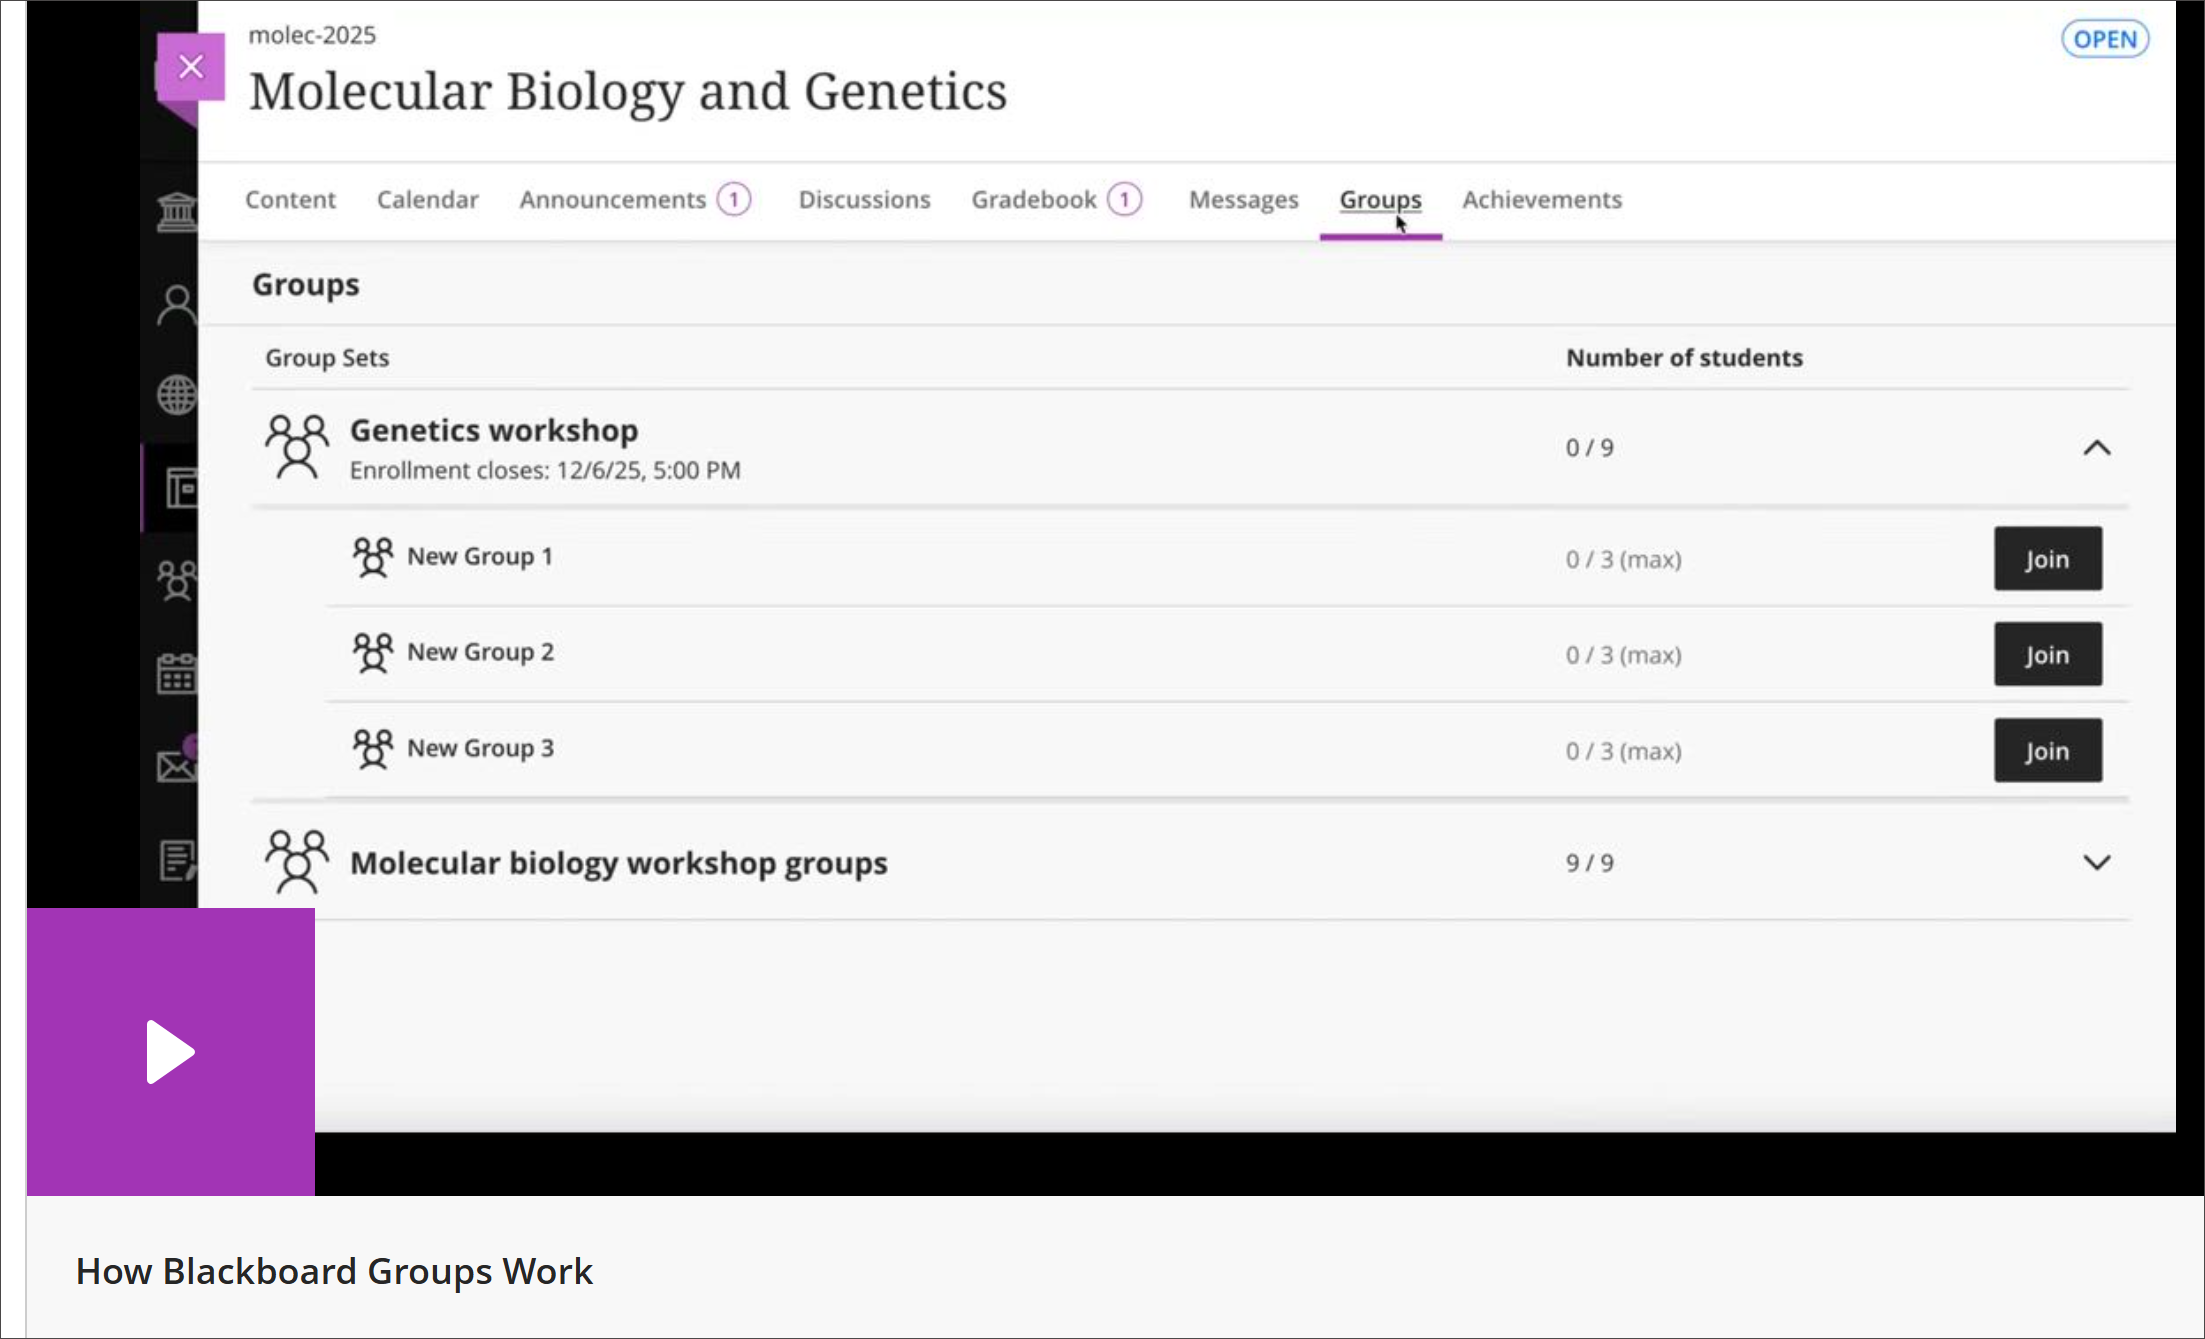This screenshot has width=2205, height=1339.
Task: Select the group icon beside Genetics workshop
Action: coord(296,447)
